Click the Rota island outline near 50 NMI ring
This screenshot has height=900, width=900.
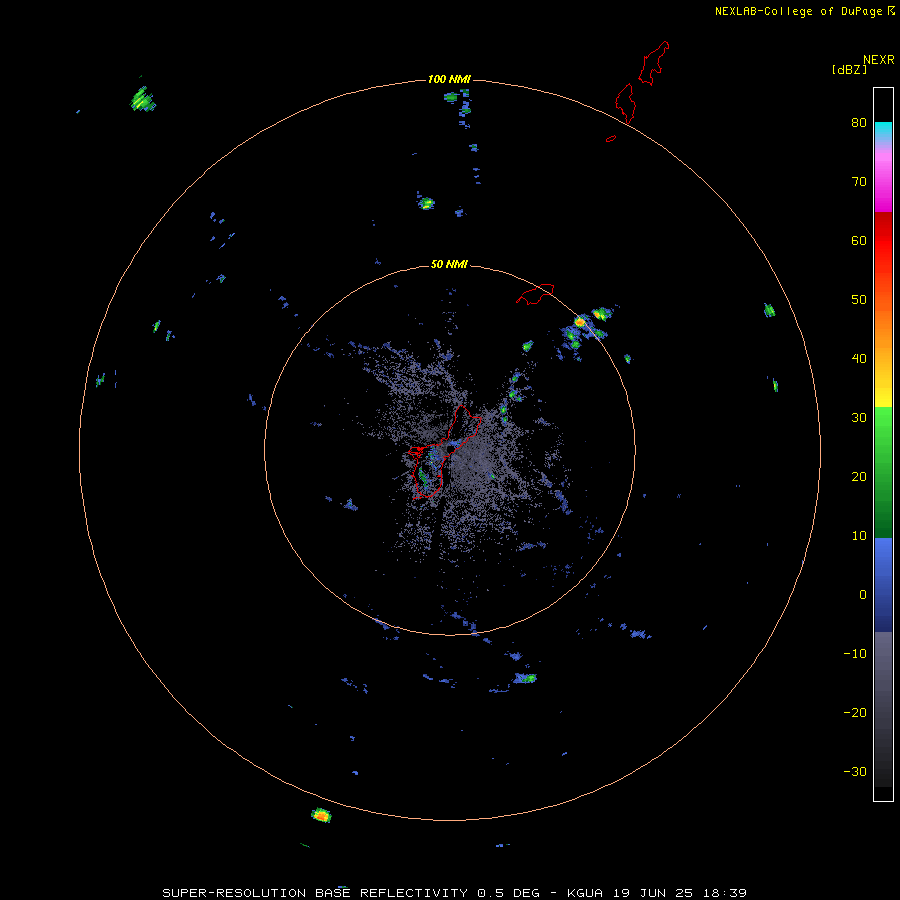click(535, 293)
